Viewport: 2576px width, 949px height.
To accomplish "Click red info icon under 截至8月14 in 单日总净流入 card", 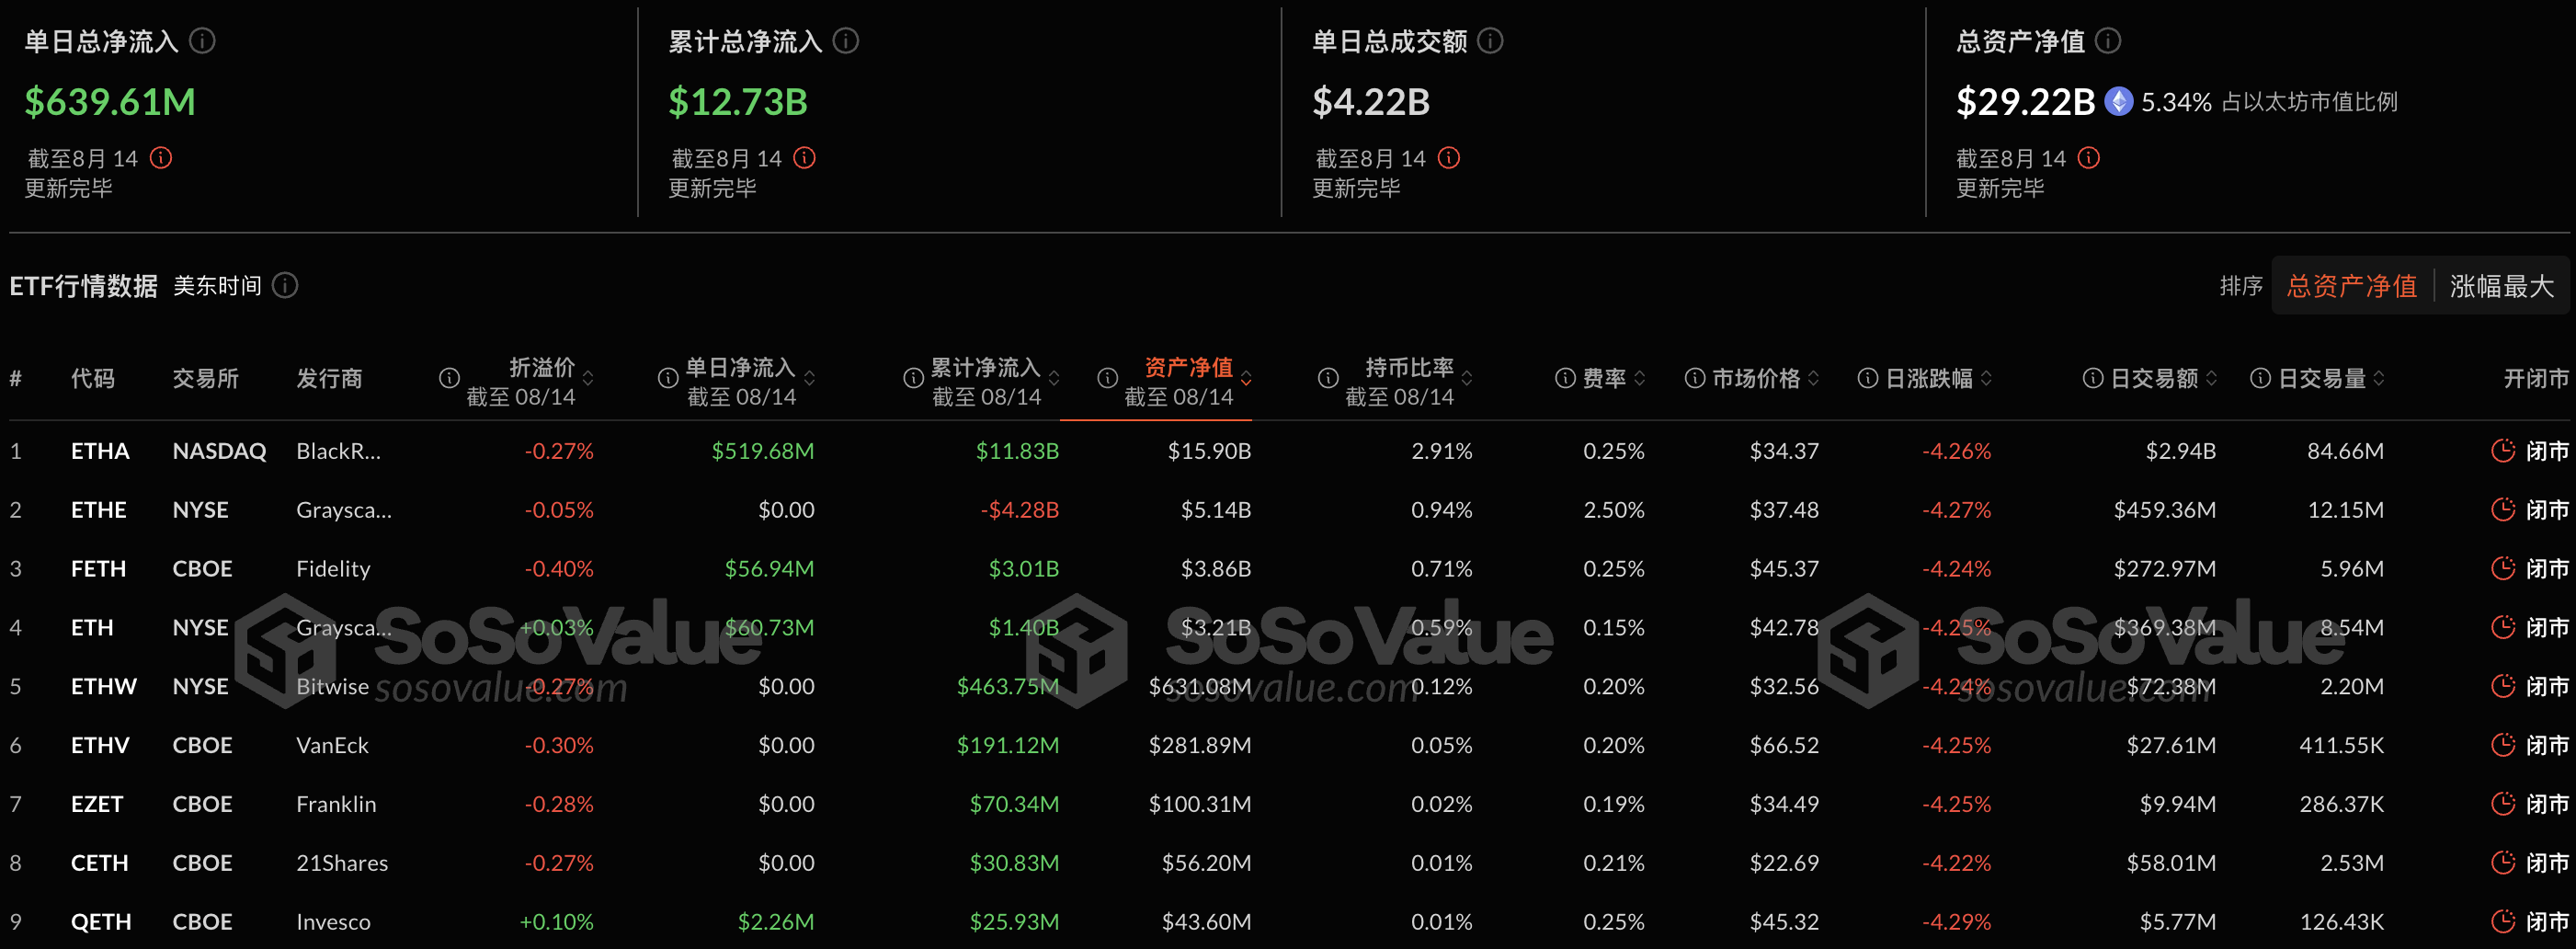I will (x=162, y=157).
